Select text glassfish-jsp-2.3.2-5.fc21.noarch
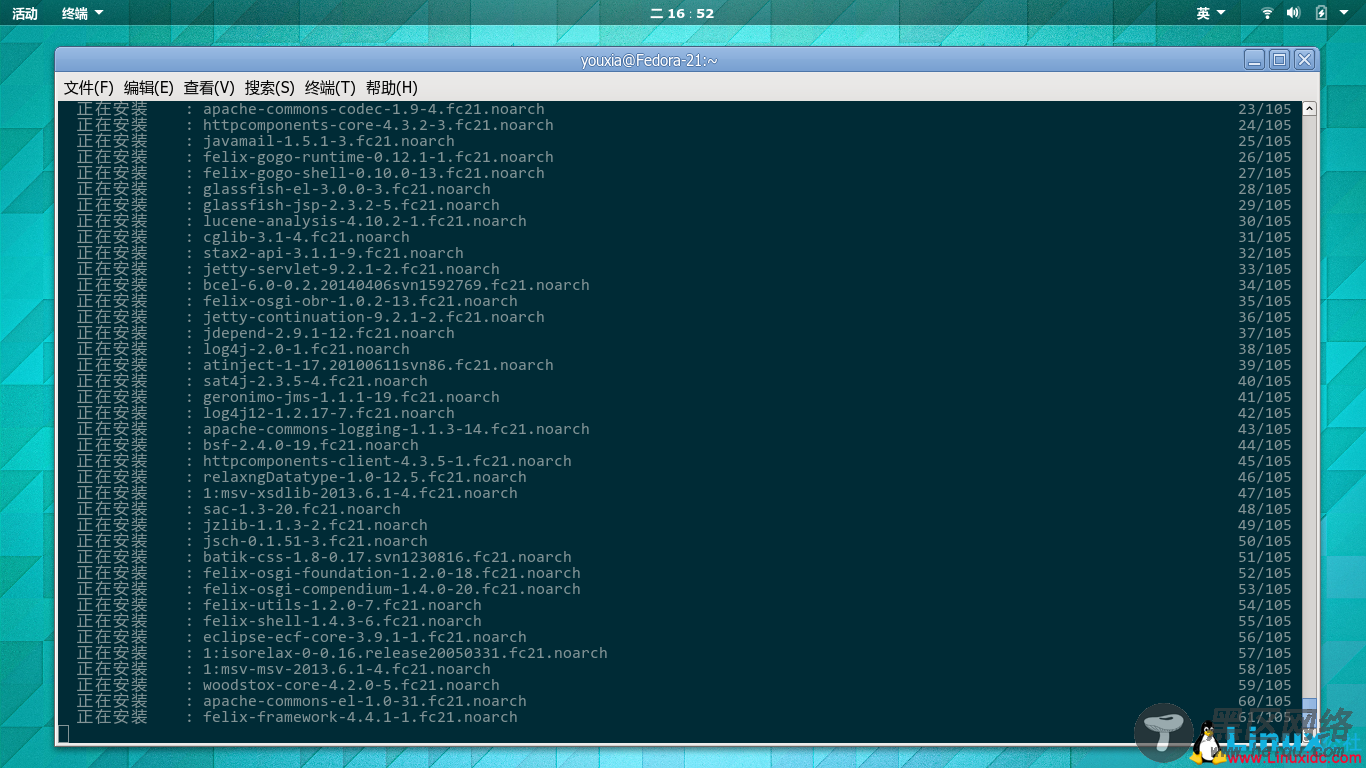The image size is (1366, 768). (351, 205)
